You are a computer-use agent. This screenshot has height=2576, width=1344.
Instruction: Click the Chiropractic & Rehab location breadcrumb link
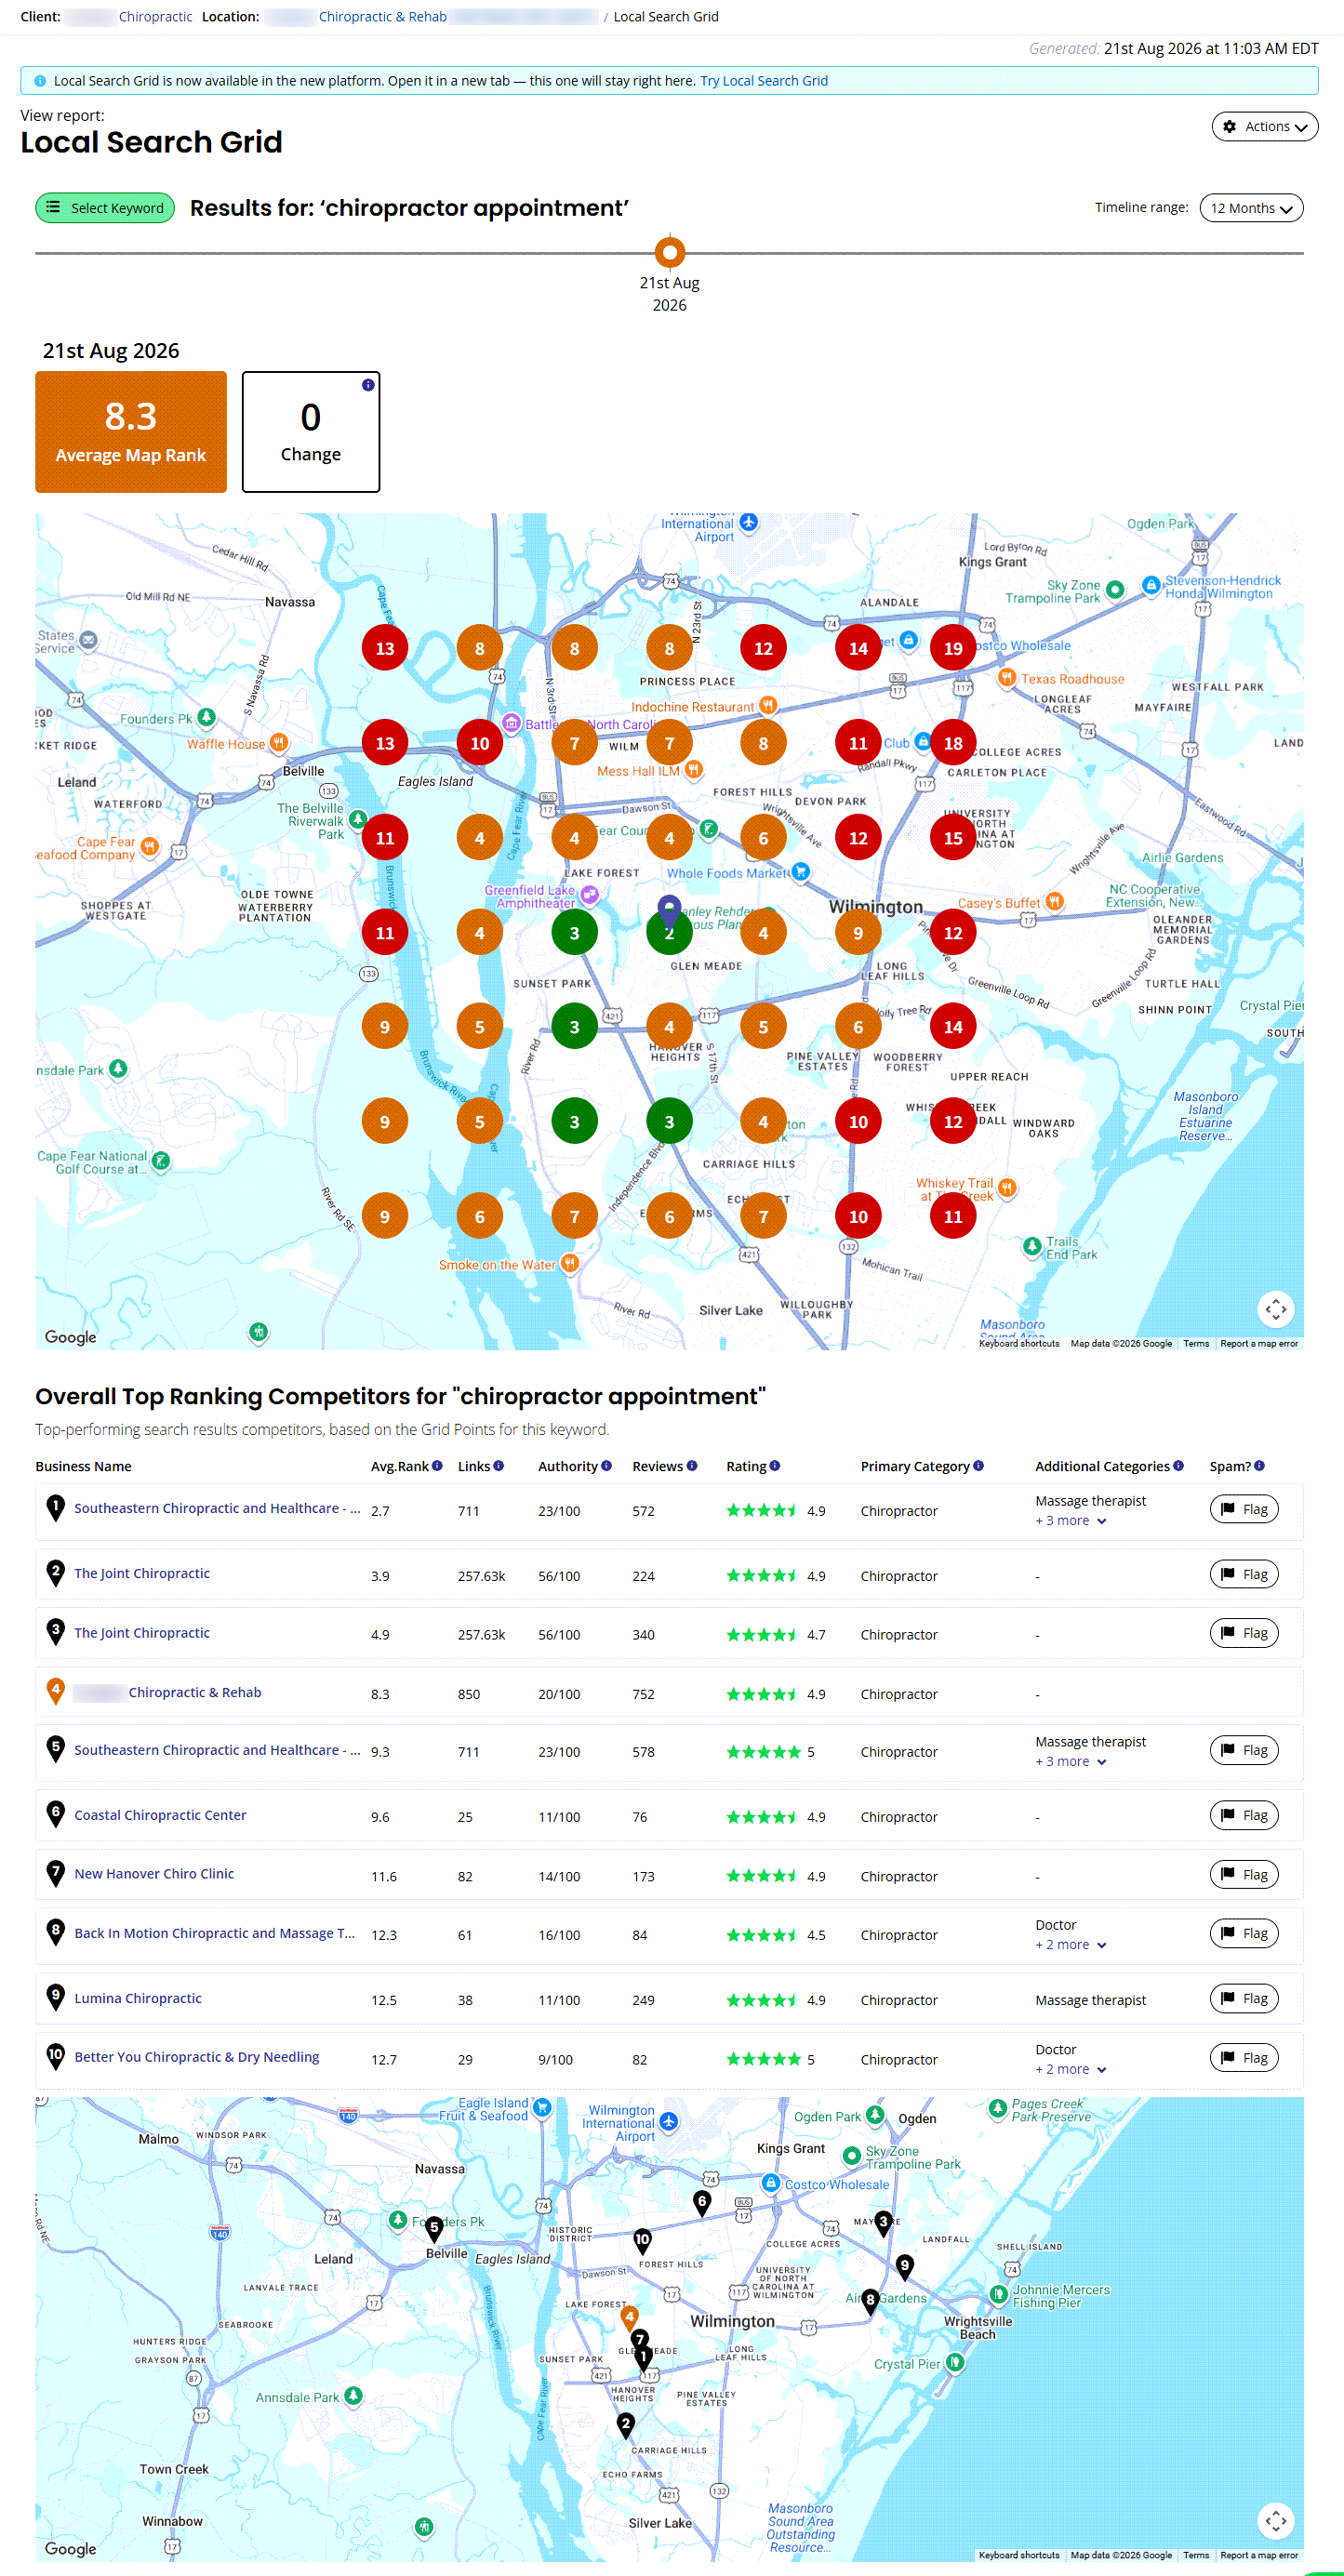[382, 17]
